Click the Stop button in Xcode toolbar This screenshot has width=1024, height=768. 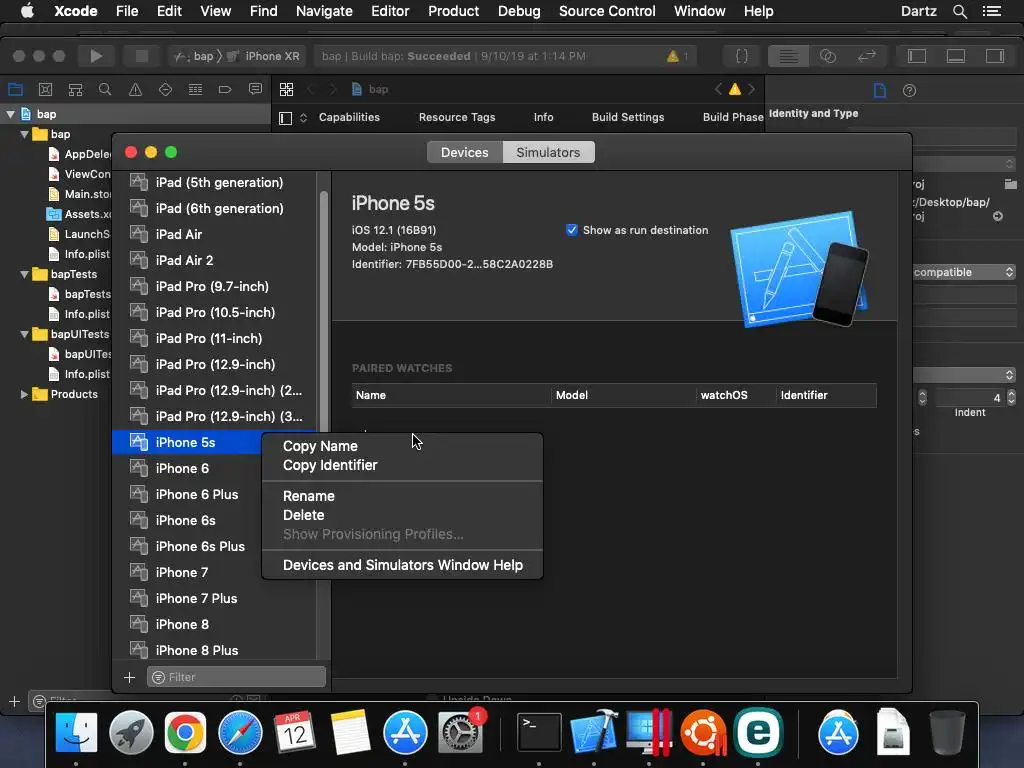pos(141,56)
